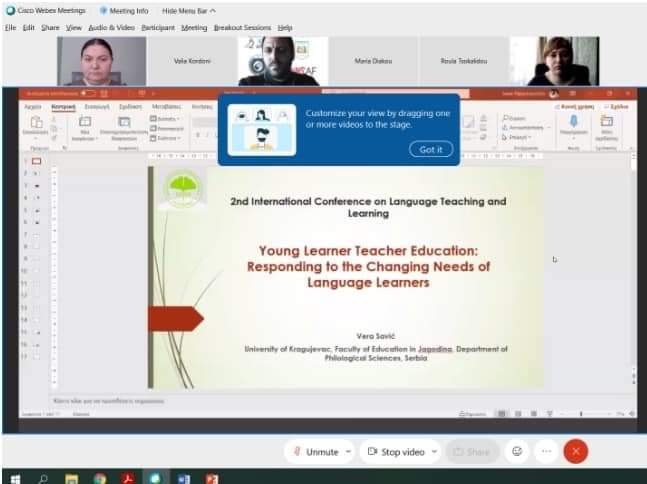Open the Windows Start menu
The width and height of the screenshot is (647, 484).
[x=14, y=478]
